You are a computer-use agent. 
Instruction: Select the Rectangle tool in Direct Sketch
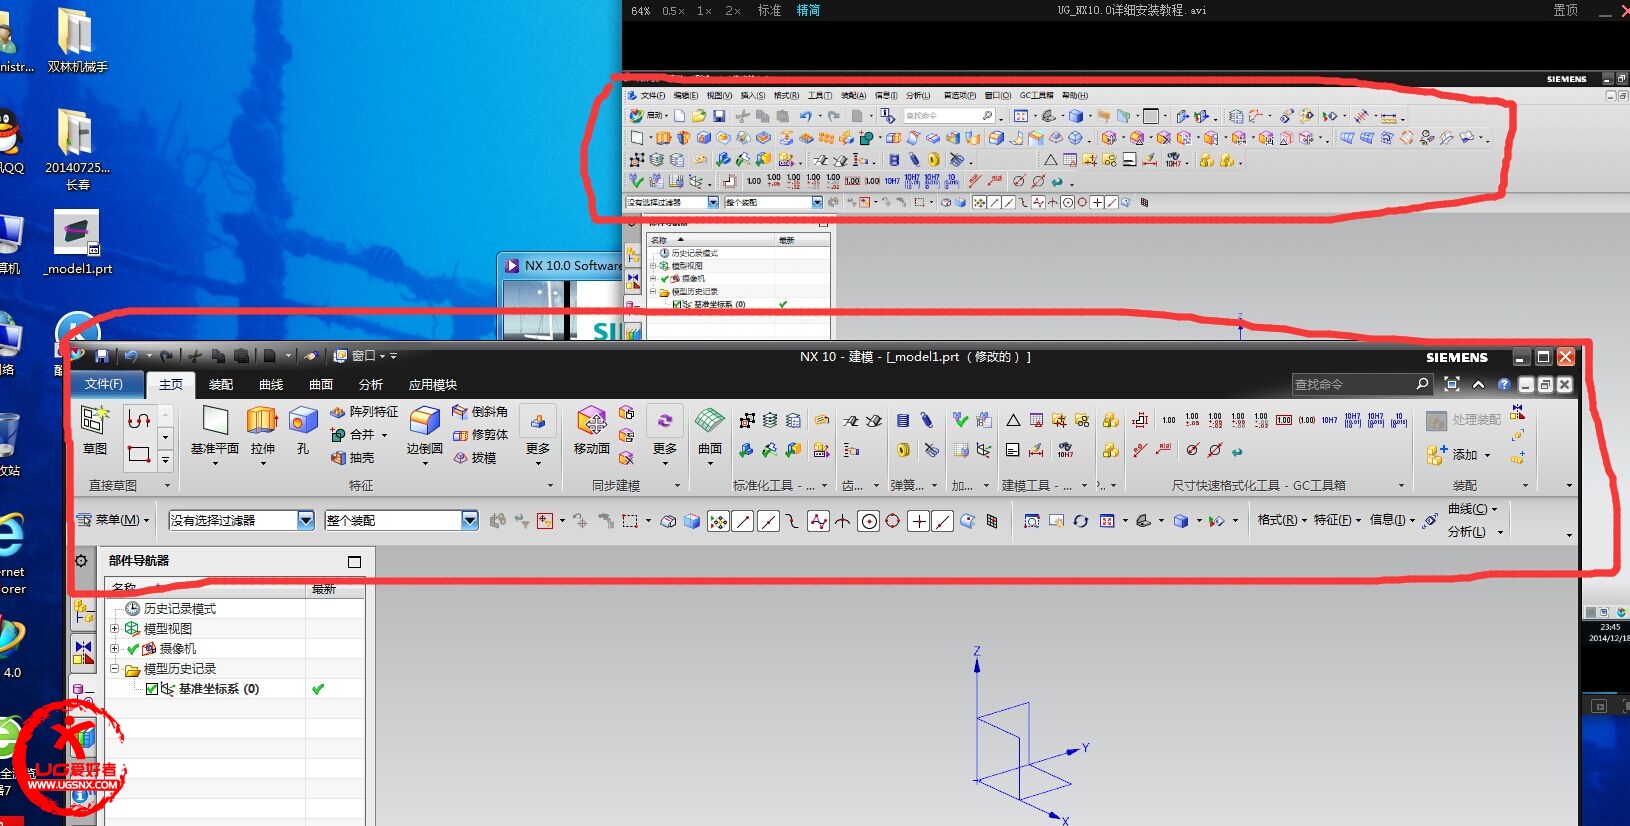(x=139, y=455)
